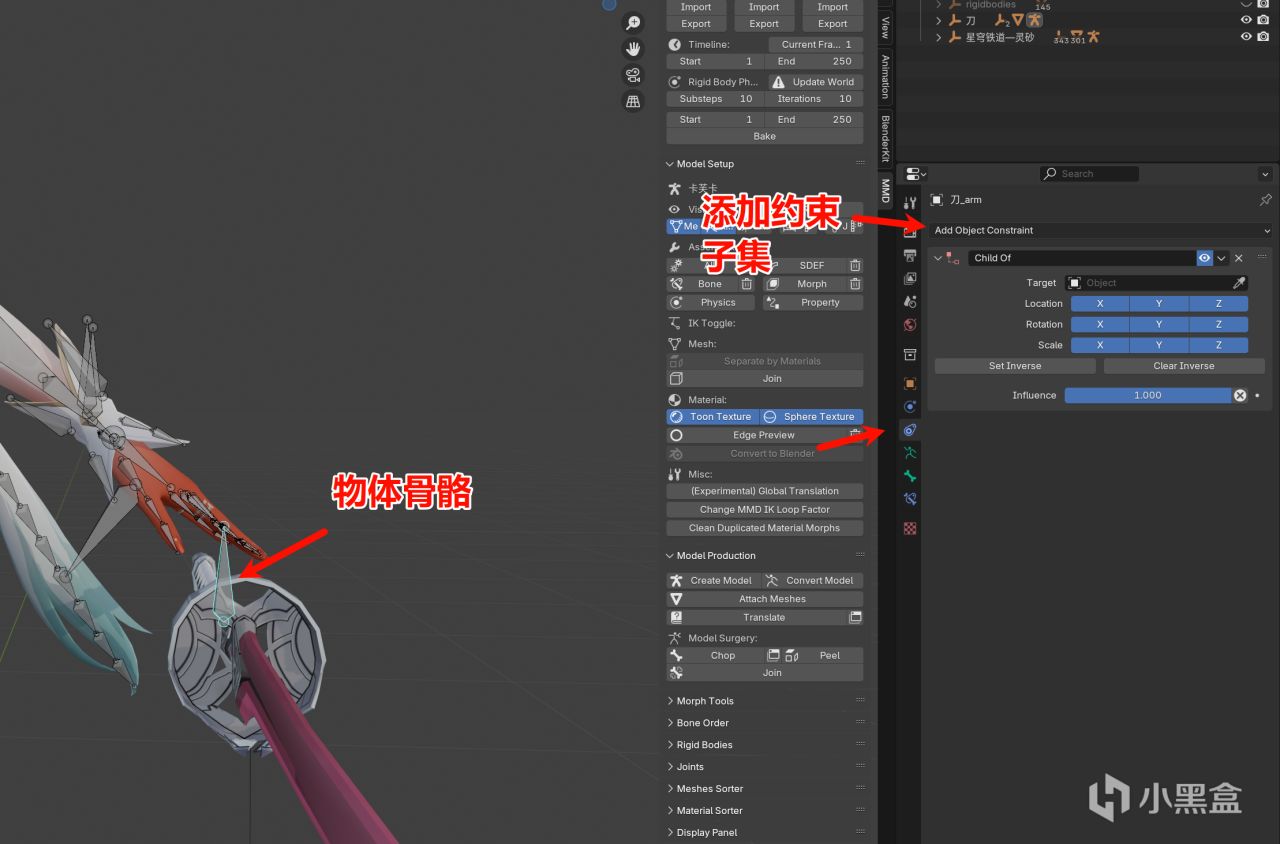The image size is (1280, 844).
Task: Expand the Bone Order panel
Action: [x=669, y=723]
